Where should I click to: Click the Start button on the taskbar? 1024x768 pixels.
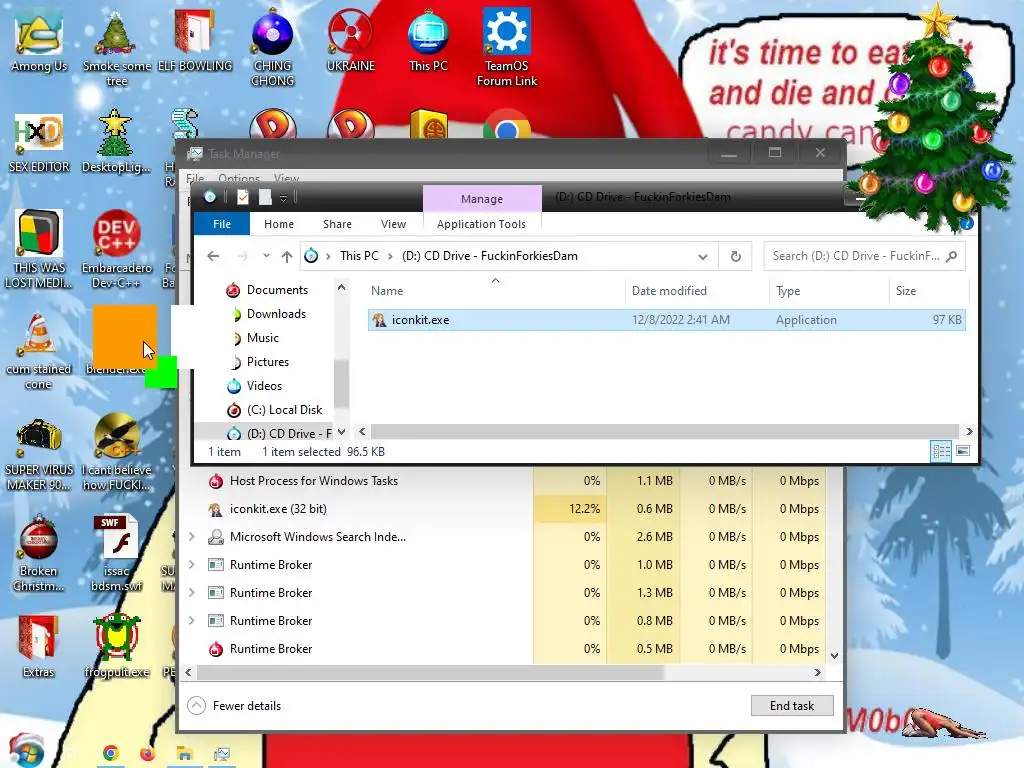(26, 751)
